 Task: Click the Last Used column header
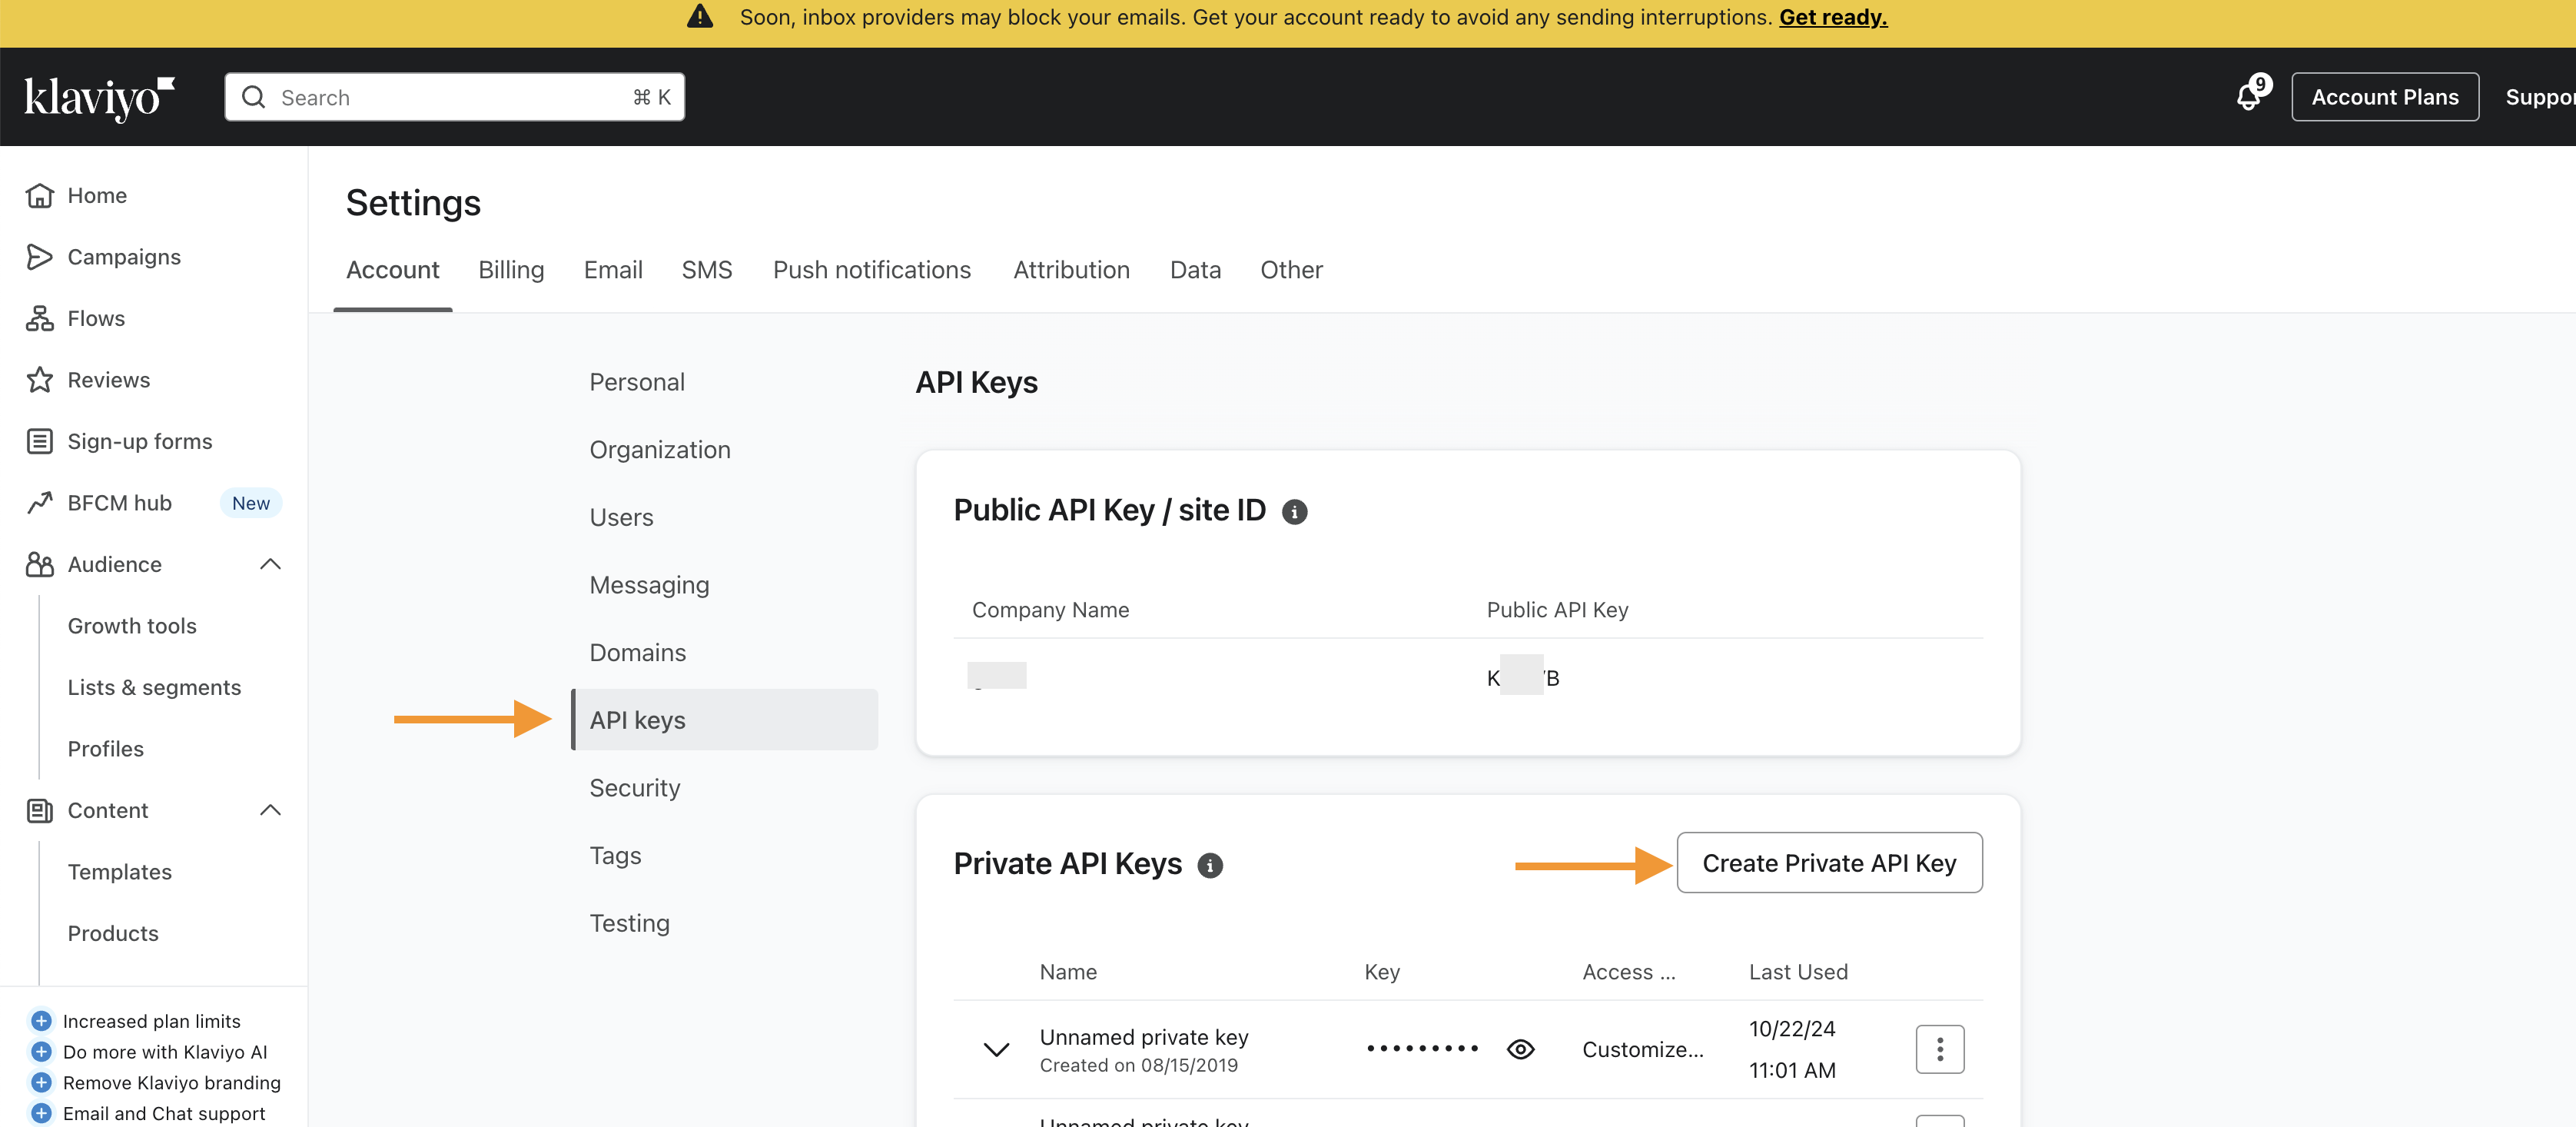[1798, 972]
